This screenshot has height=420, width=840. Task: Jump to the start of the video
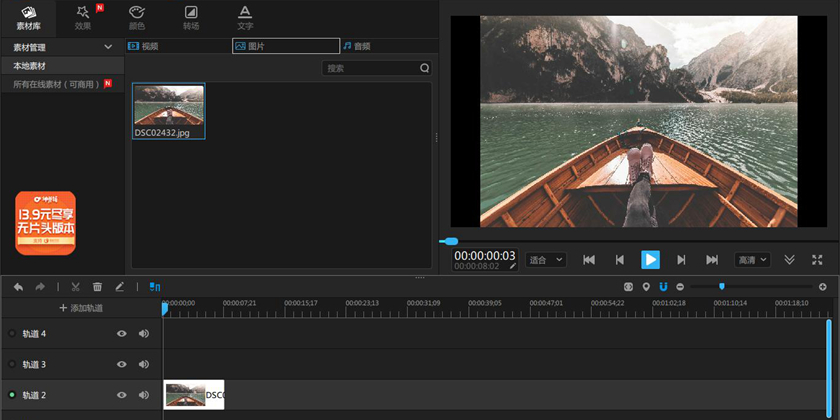click(x=589, y=260)
